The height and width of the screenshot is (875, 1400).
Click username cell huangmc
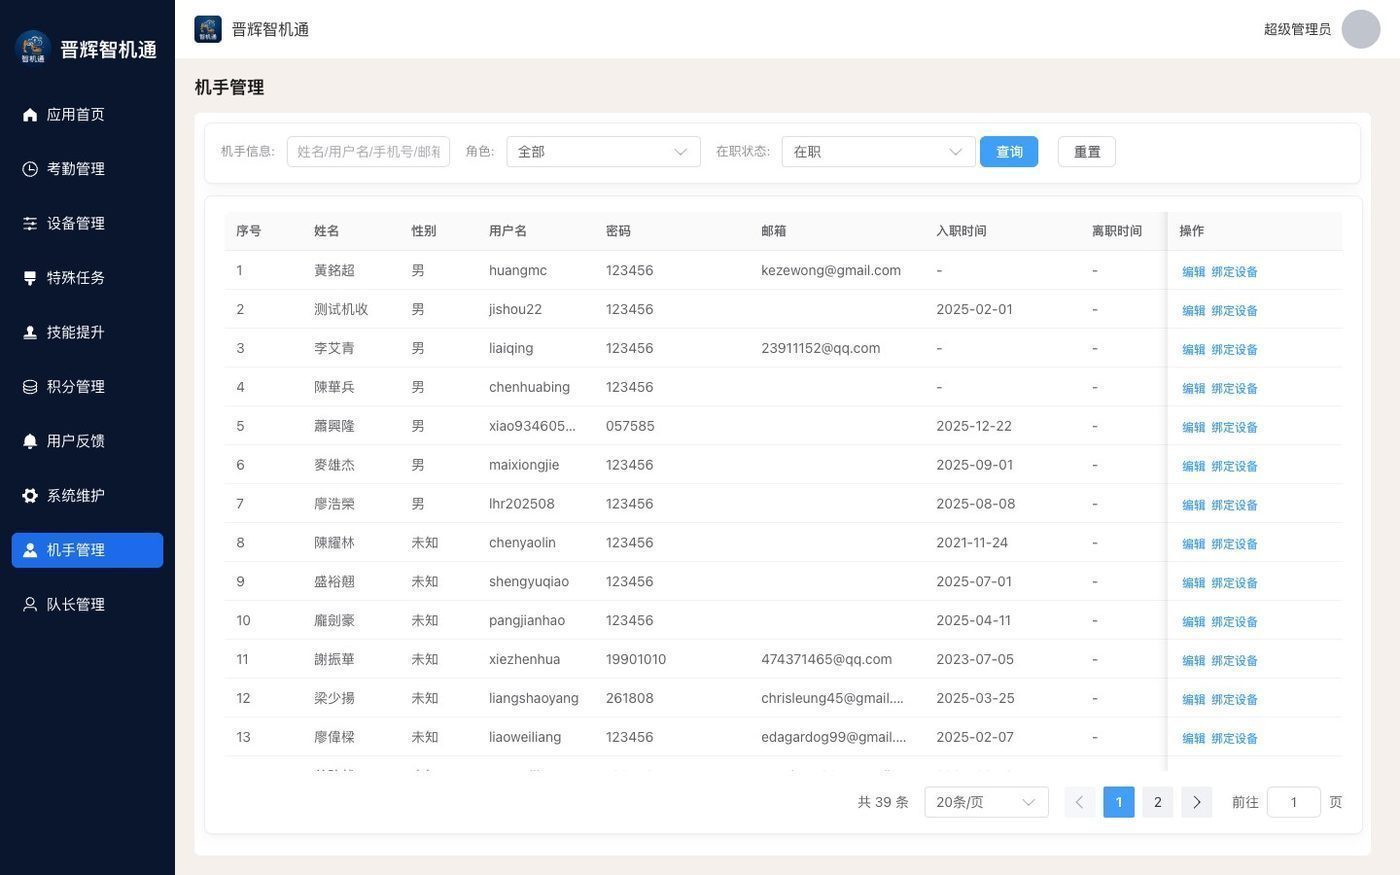pos(518,271)
